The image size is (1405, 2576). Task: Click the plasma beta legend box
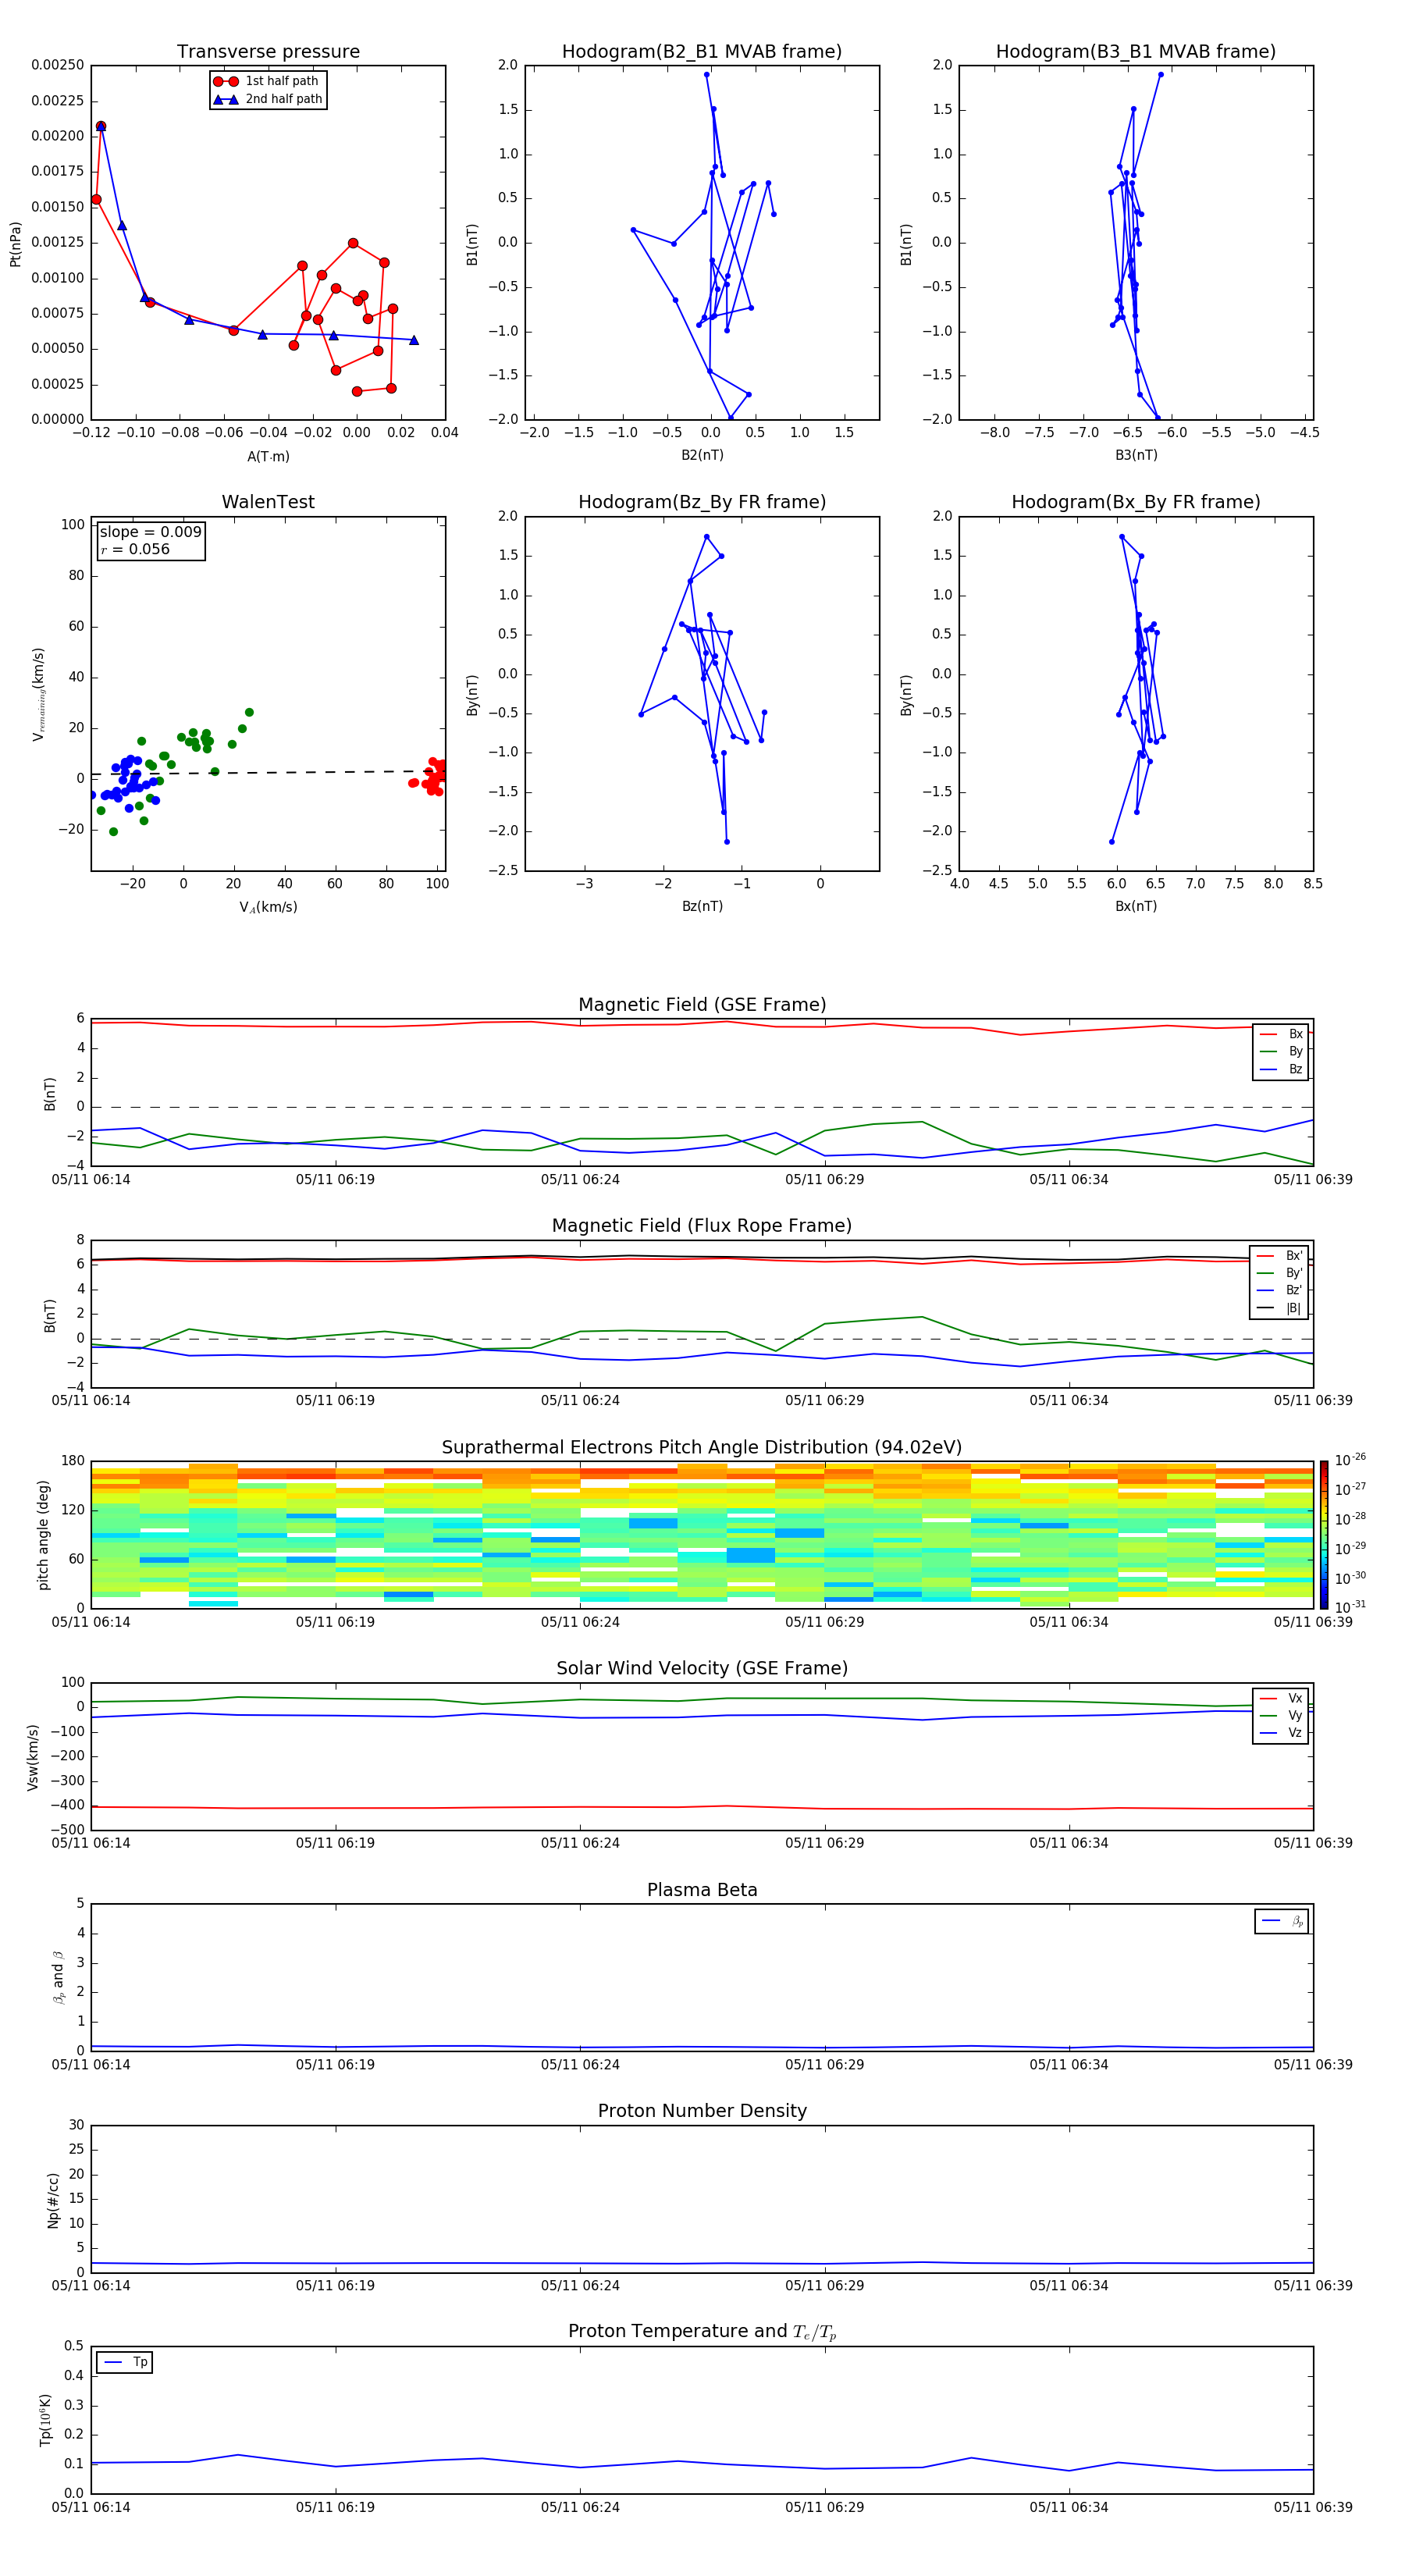(1282, 1921)
